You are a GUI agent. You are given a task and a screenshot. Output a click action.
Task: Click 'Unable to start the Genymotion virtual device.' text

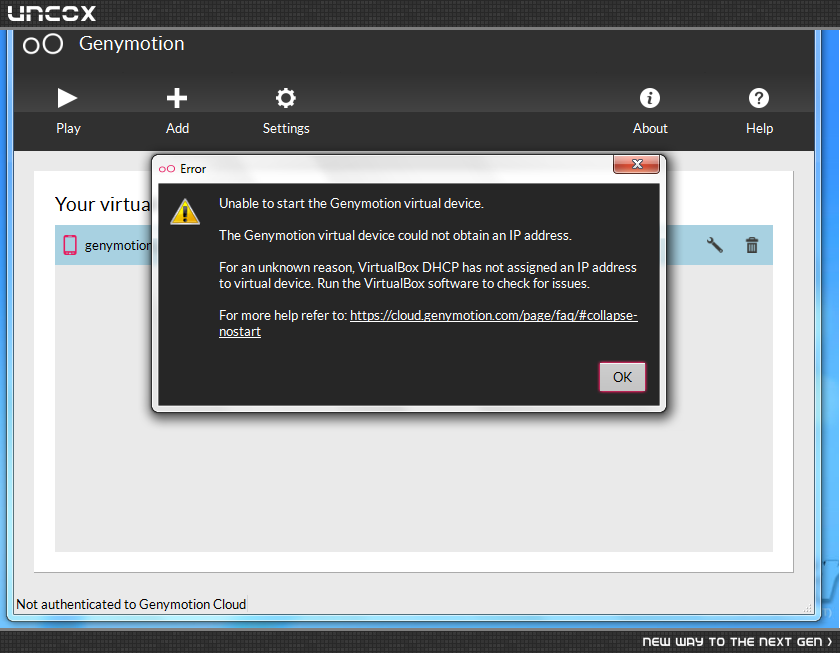(x=351, y=204)
